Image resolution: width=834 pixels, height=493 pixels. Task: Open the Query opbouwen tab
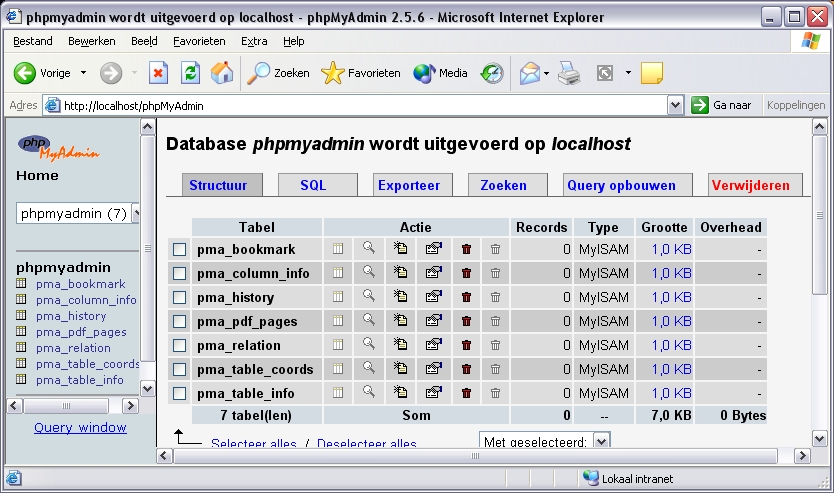(x=628, y=185)
